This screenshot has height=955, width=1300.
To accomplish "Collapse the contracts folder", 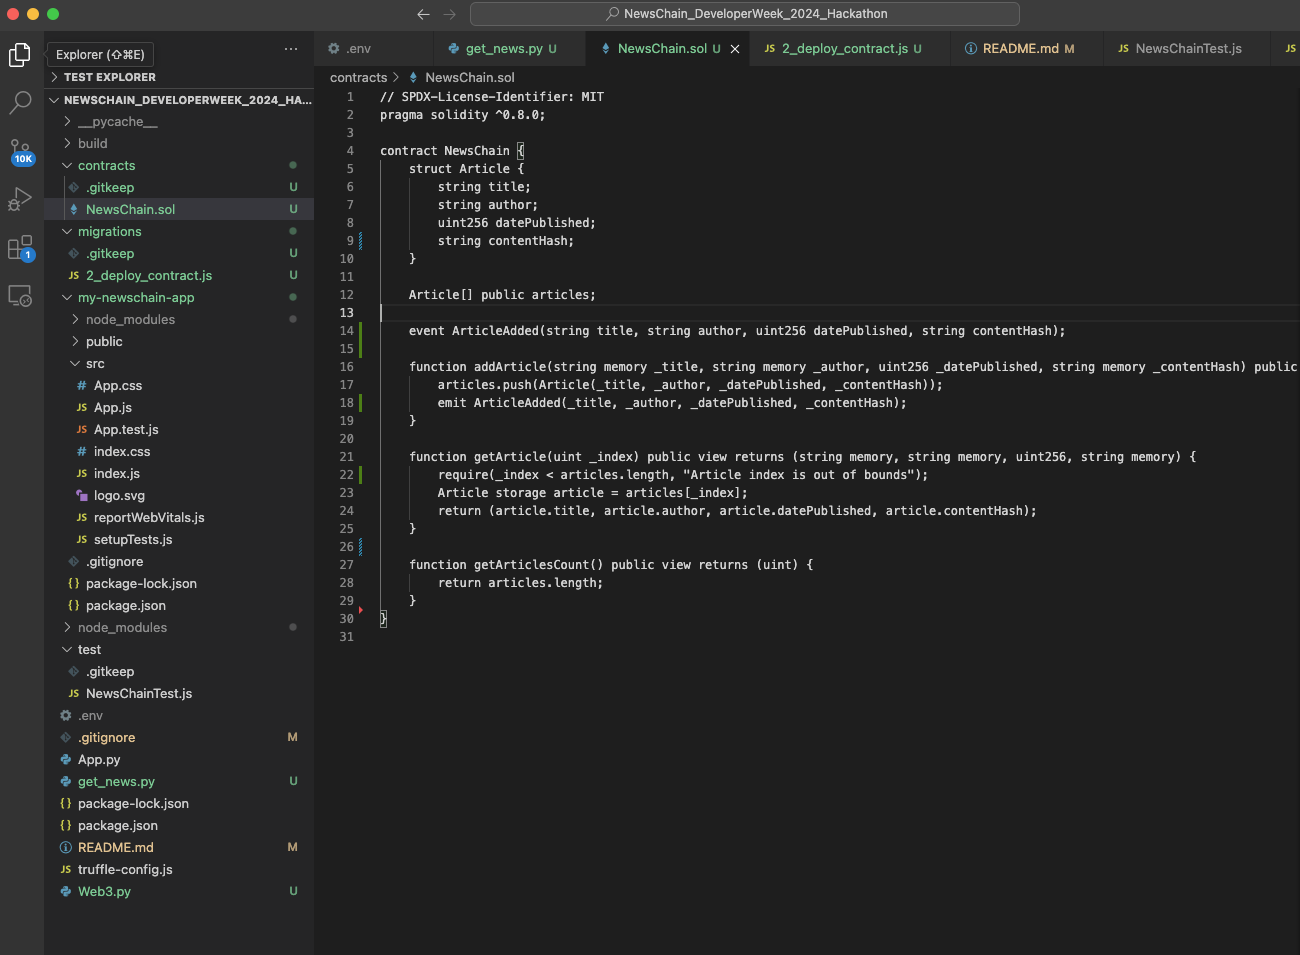I will (x=106, y=166).
